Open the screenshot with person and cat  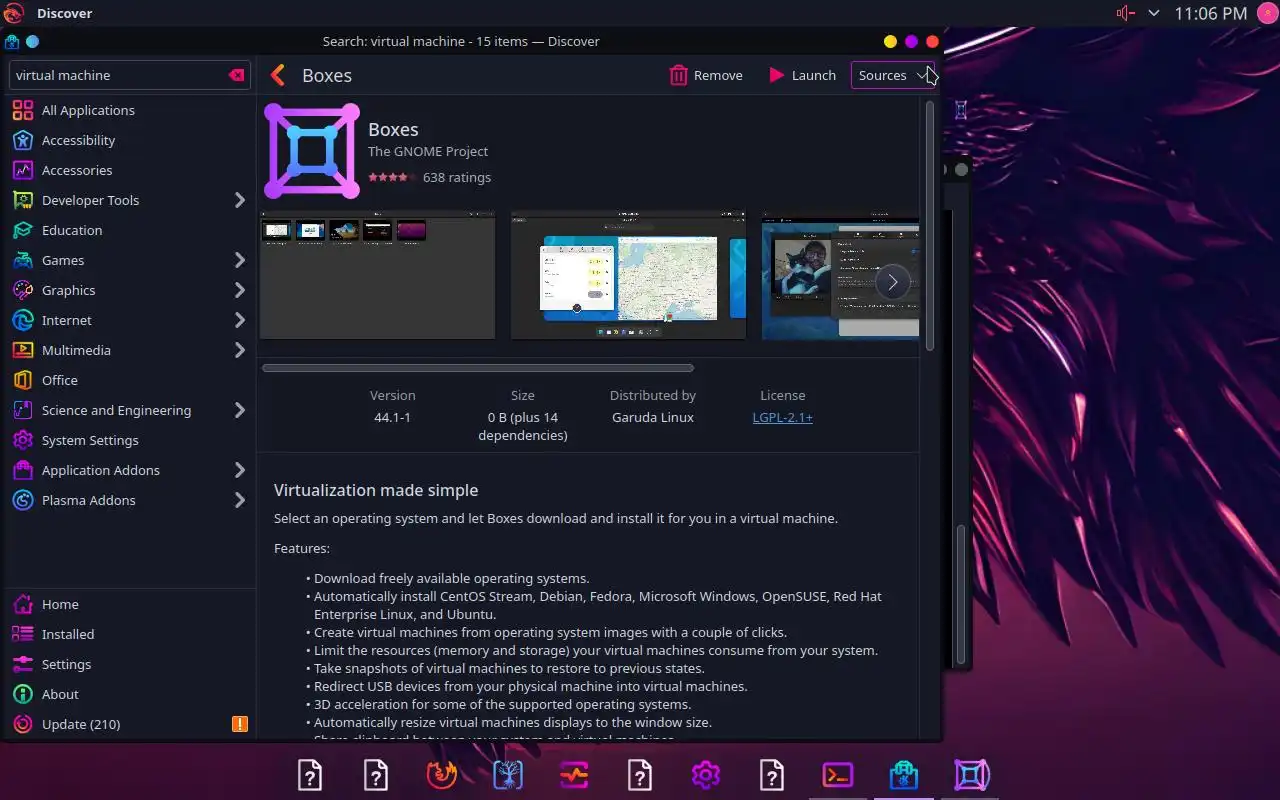point(840,275)
